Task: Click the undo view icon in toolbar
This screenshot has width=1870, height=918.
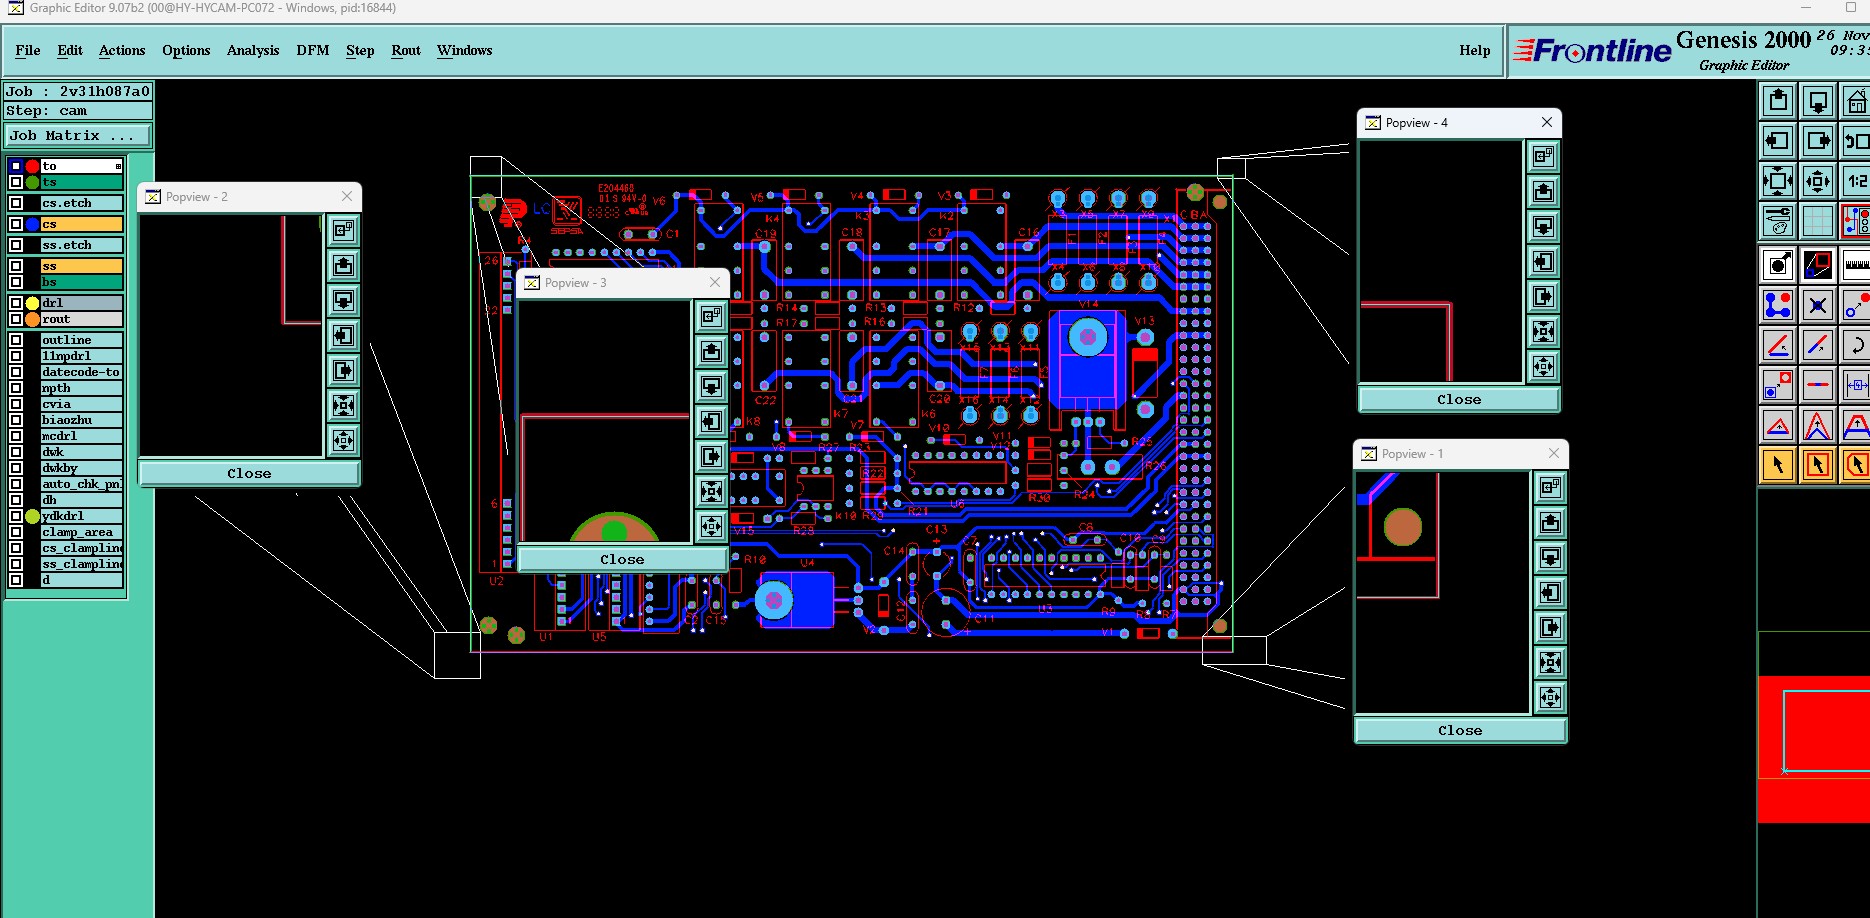Action: point(1856,141)
